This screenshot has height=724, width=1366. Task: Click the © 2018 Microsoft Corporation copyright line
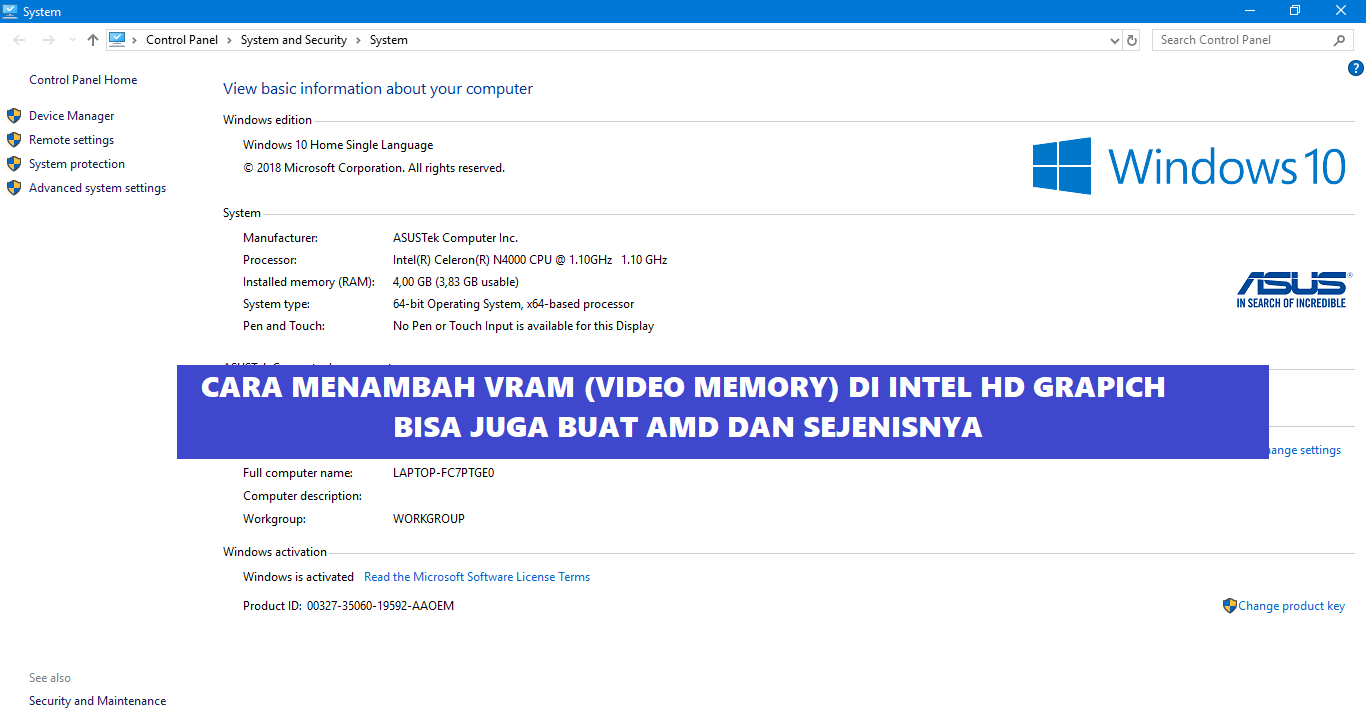point(374,168)
